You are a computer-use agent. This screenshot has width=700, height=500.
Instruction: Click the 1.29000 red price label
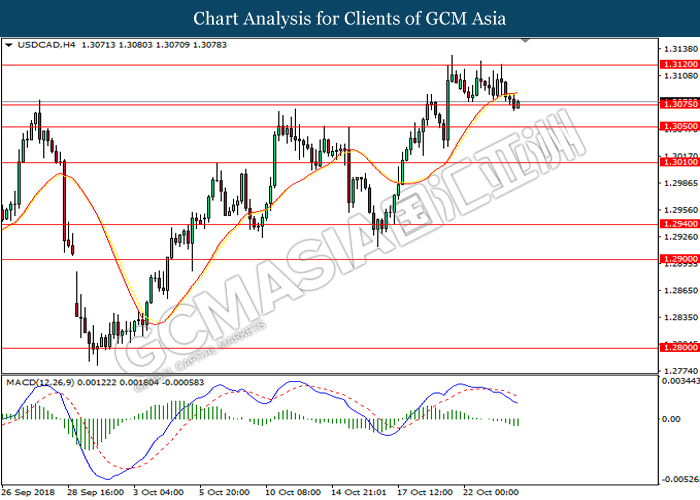(680, 259)
